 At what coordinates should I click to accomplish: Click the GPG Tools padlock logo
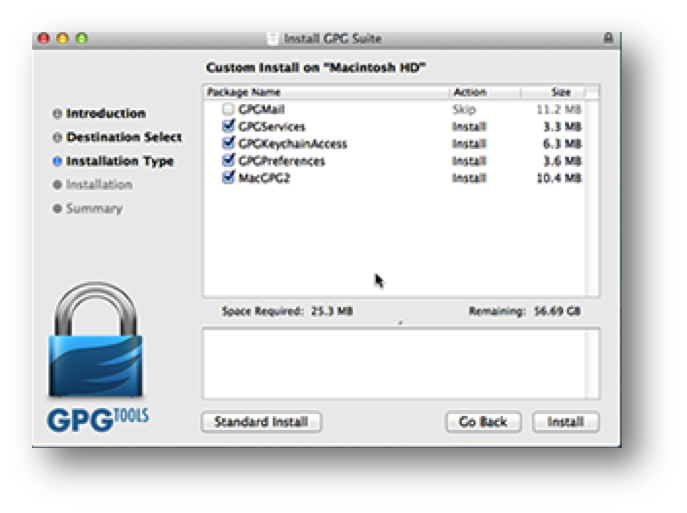pyautogui.click(x=96, y=340)
